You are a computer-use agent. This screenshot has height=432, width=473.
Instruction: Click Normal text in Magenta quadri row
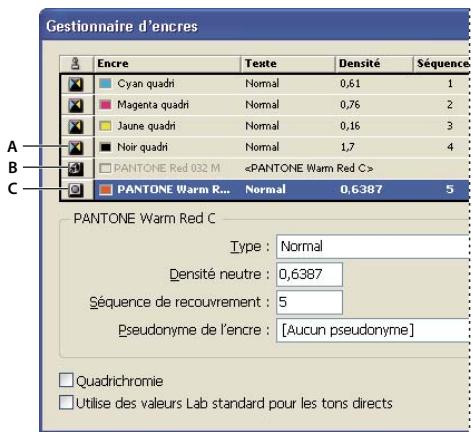click(x=262, y=105)
